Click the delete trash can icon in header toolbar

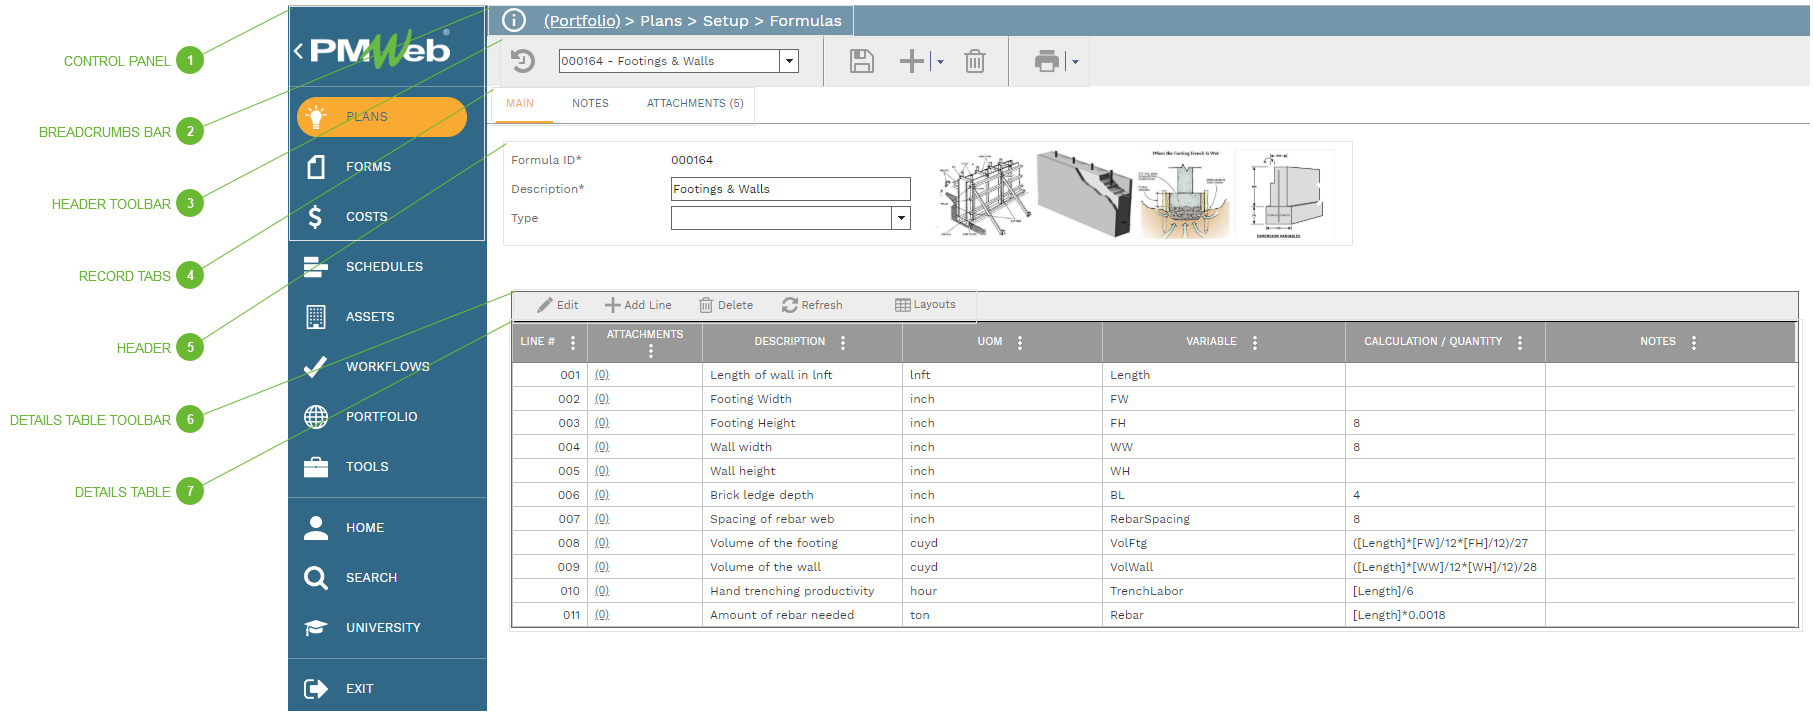coord(974,62)
